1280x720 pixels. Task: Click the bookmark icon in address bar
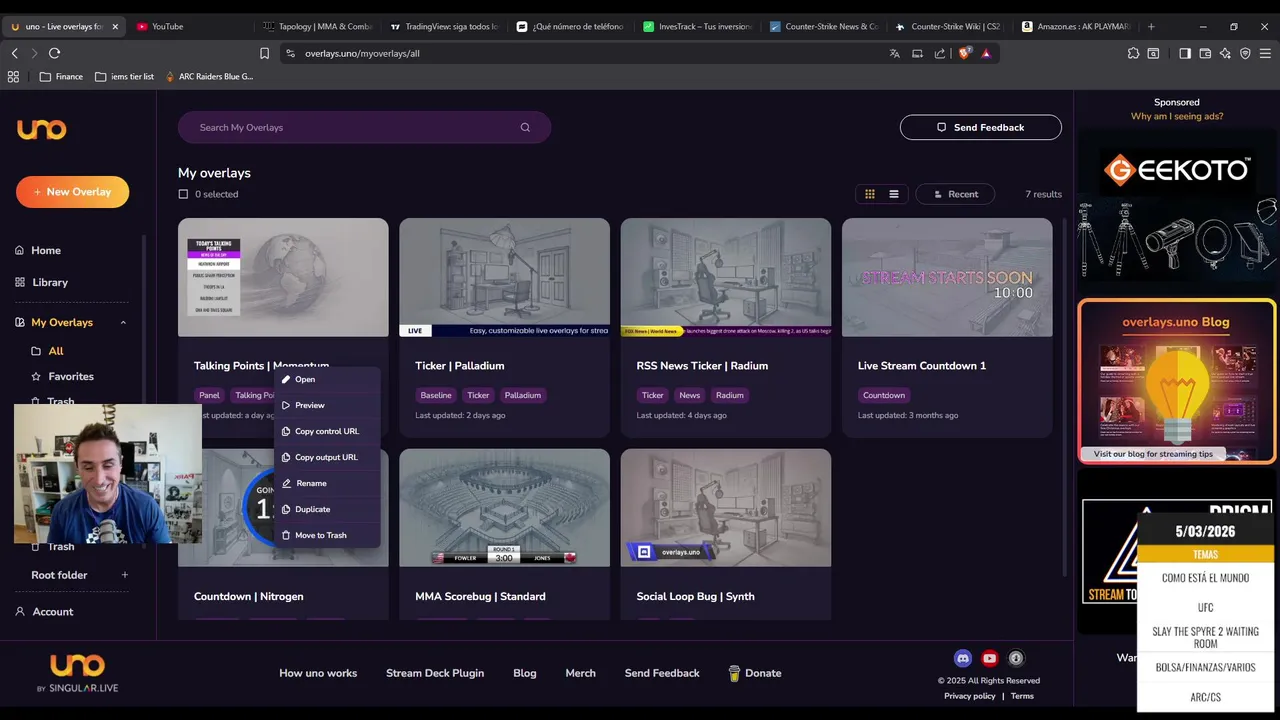click(x=264, y=53)
